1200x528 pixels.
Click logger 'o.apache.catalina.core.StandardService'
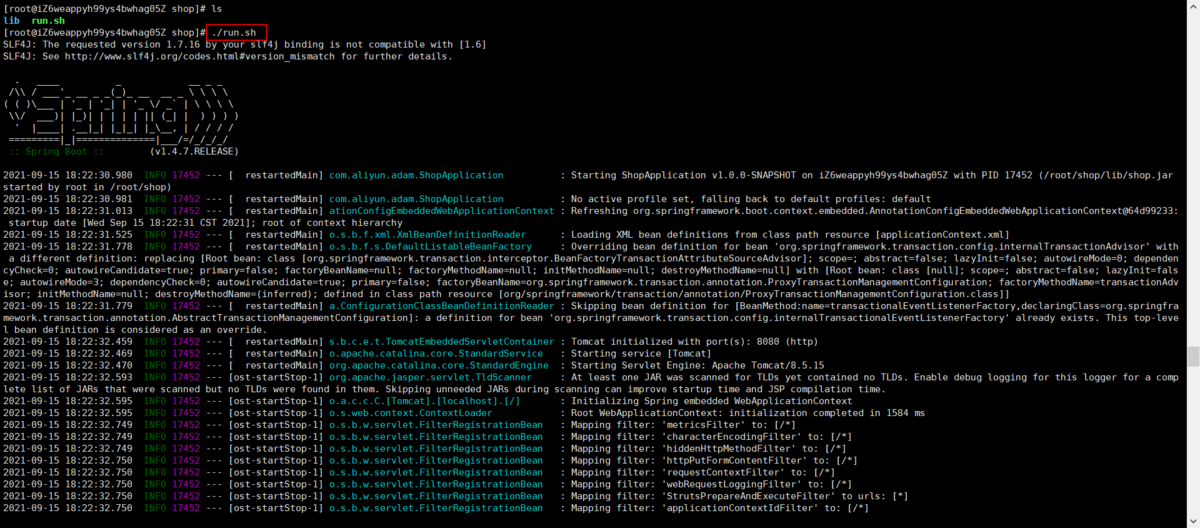tap(436, 356)
